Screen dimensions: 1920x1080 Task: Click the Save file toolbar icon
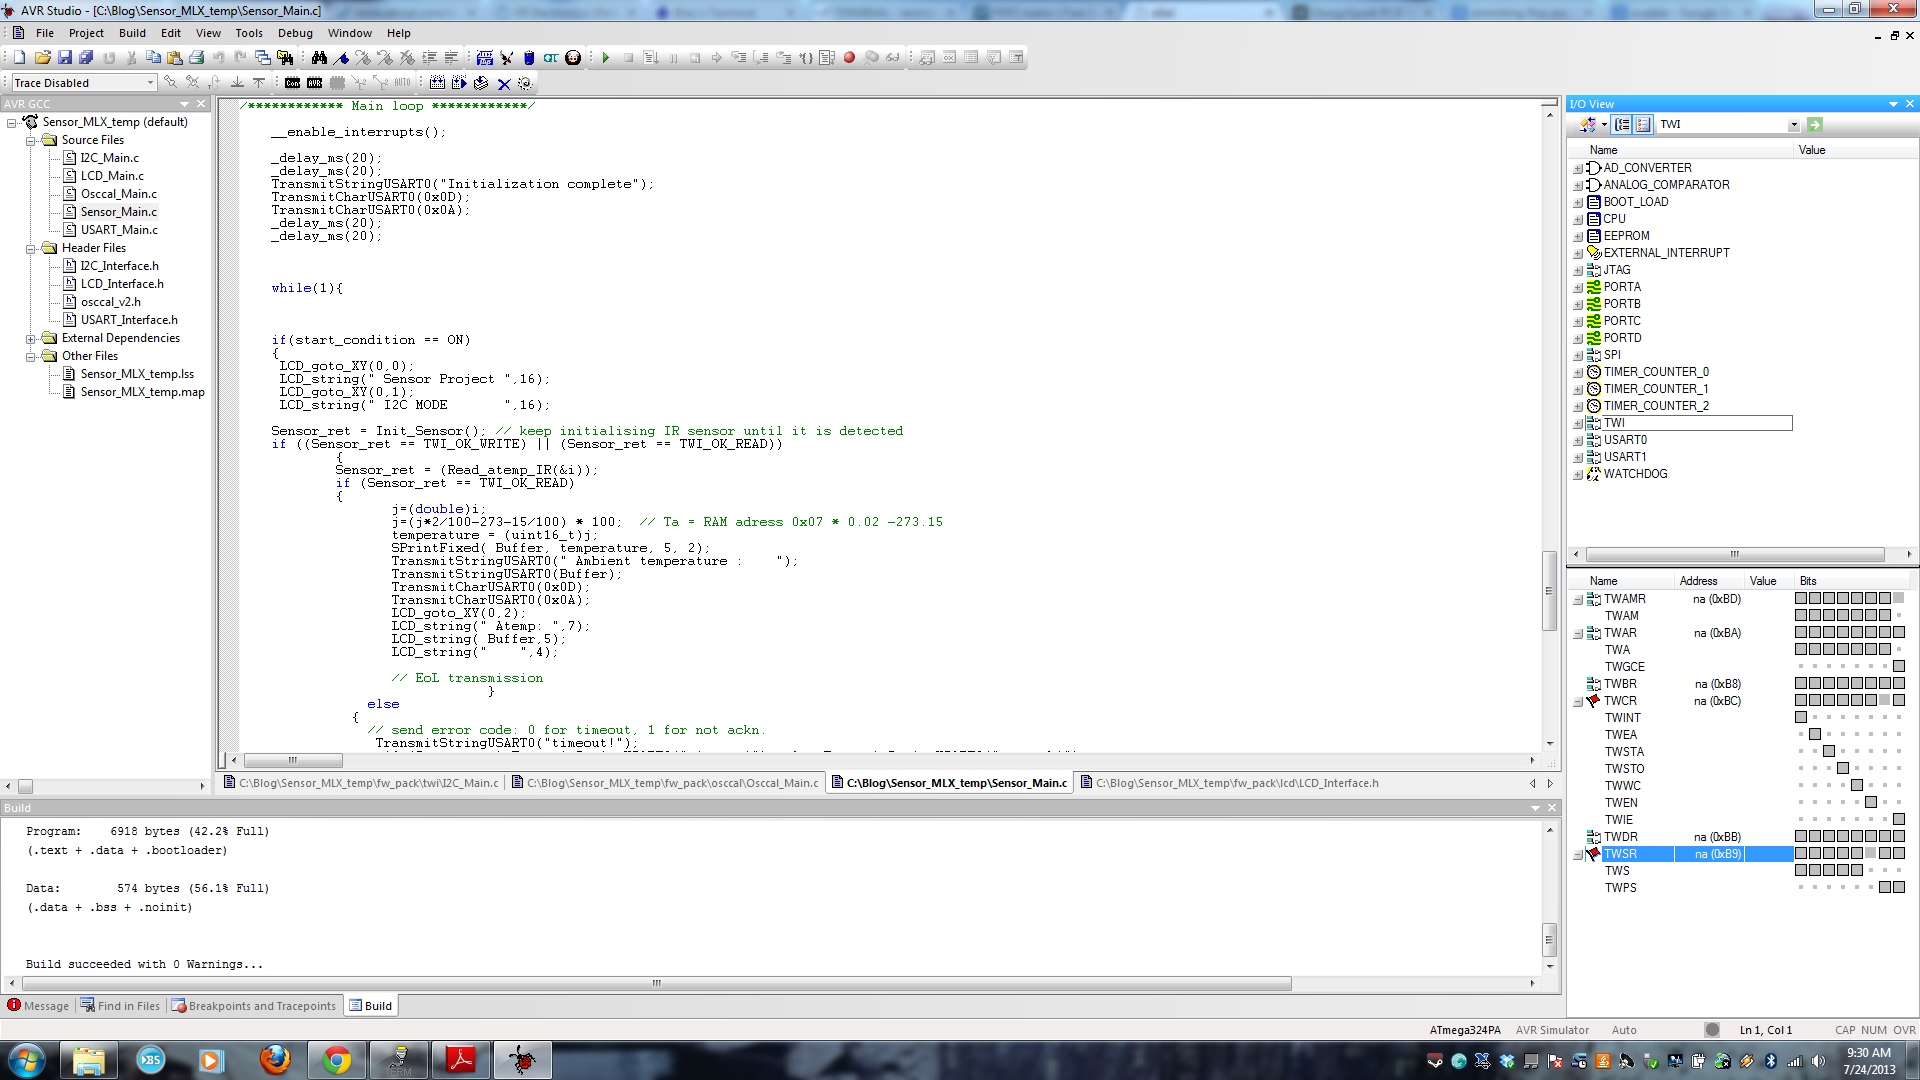tap(65, 58)
